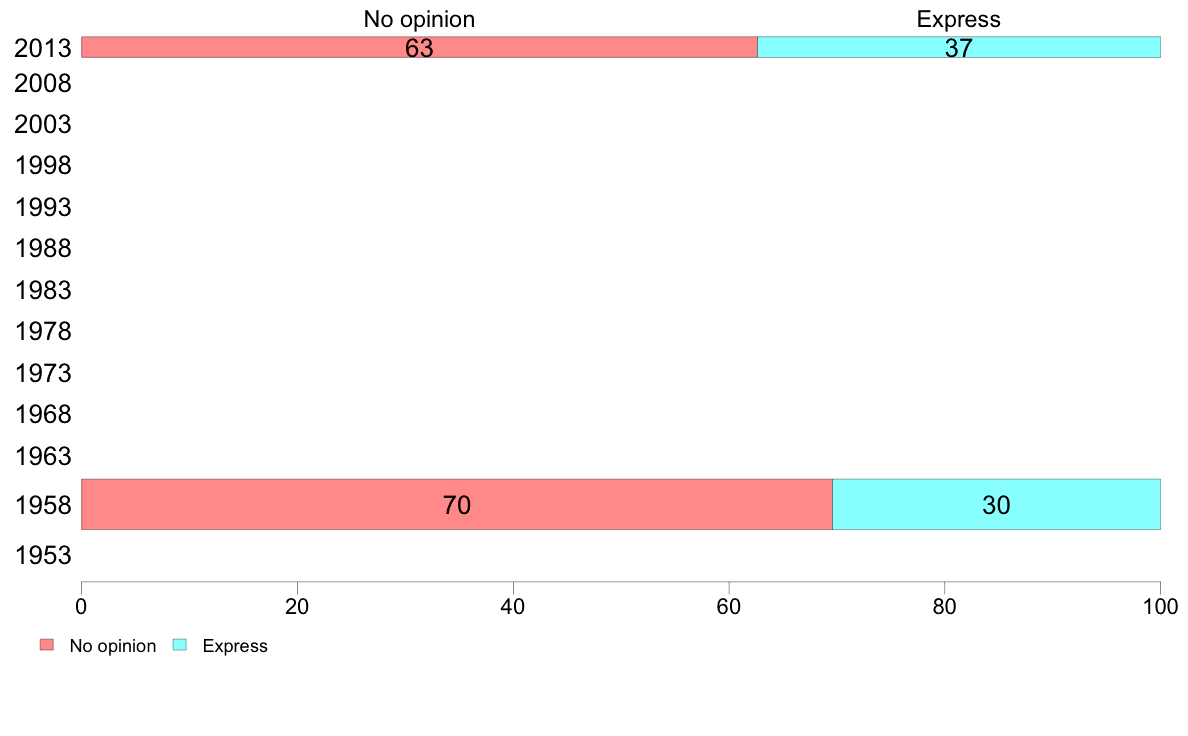
Task: Click the cyan Express legend swatch
Action: (x=180, y=645)
